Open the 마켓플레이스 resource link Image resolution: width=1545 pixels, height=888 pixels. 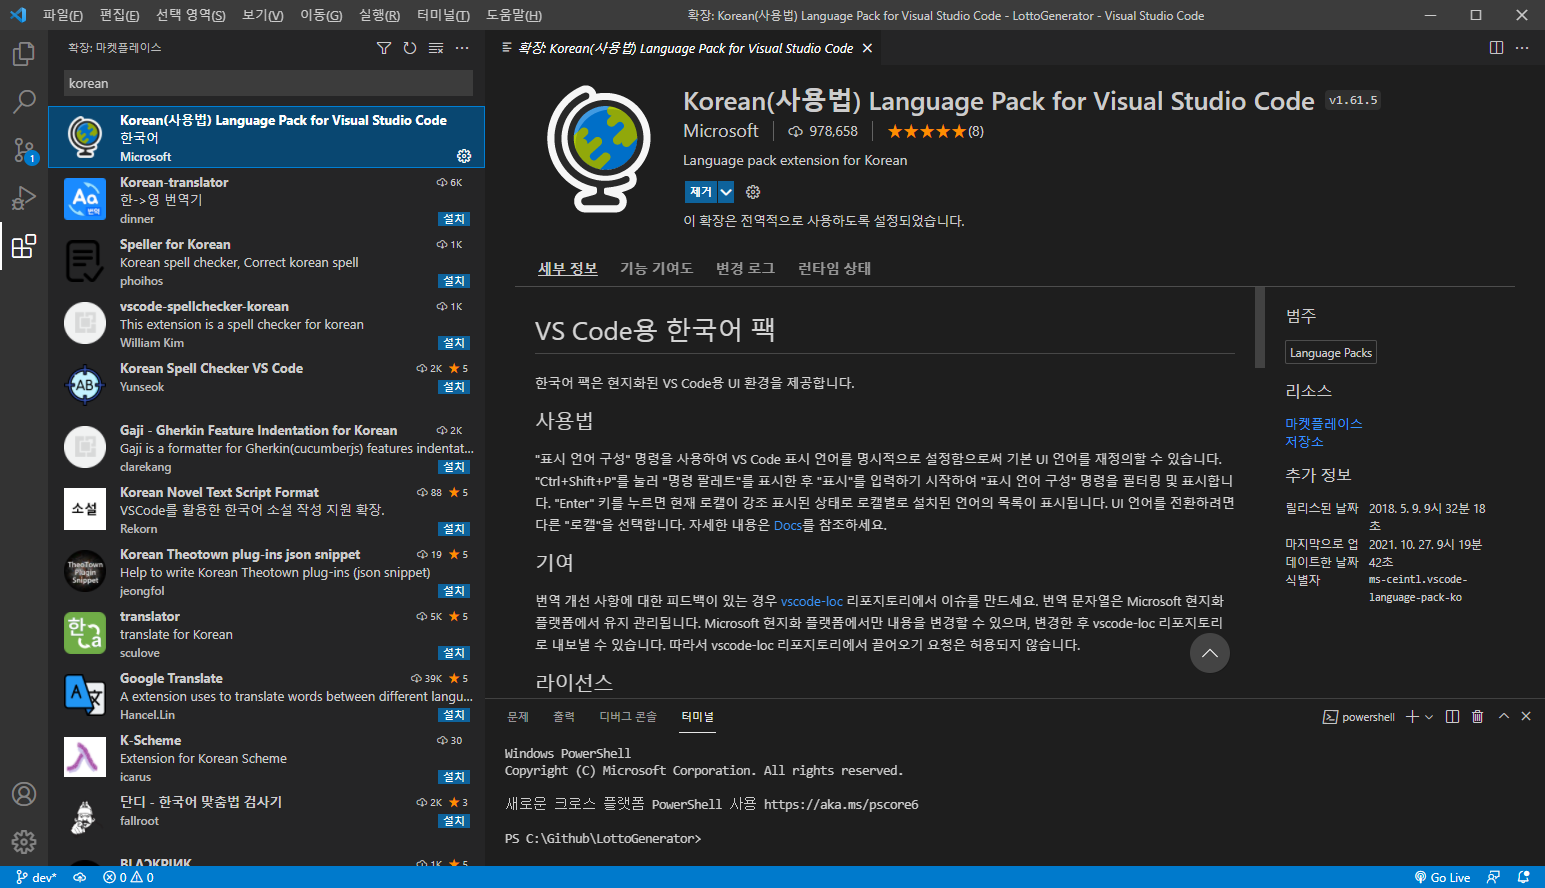1323,424
